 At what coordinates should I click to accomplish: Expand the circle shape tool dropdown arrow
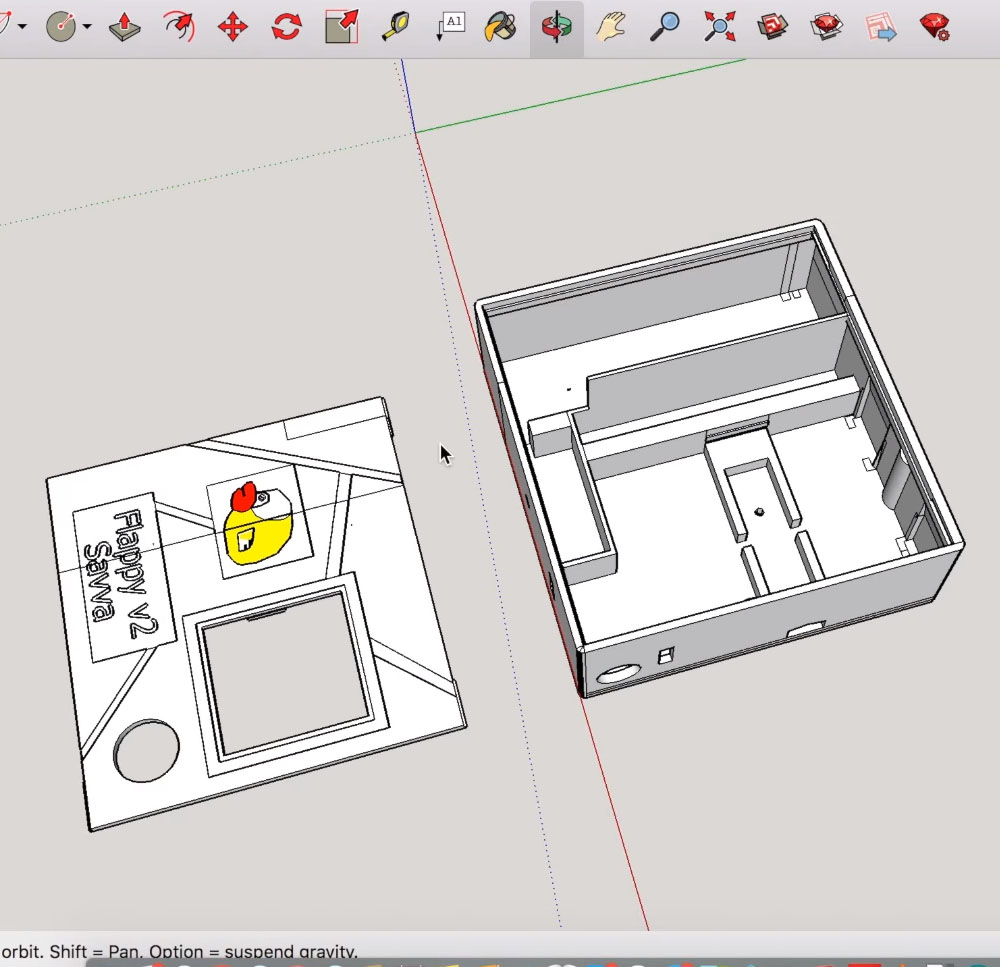87,27
